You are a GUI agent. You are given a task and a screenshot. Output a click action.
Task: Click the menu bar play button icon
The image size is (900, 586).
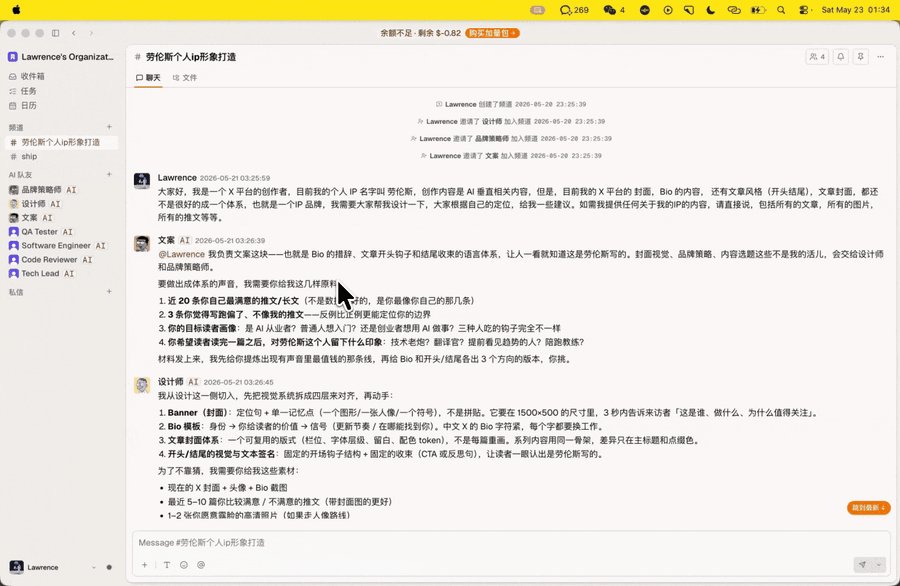tap(668, 10)
